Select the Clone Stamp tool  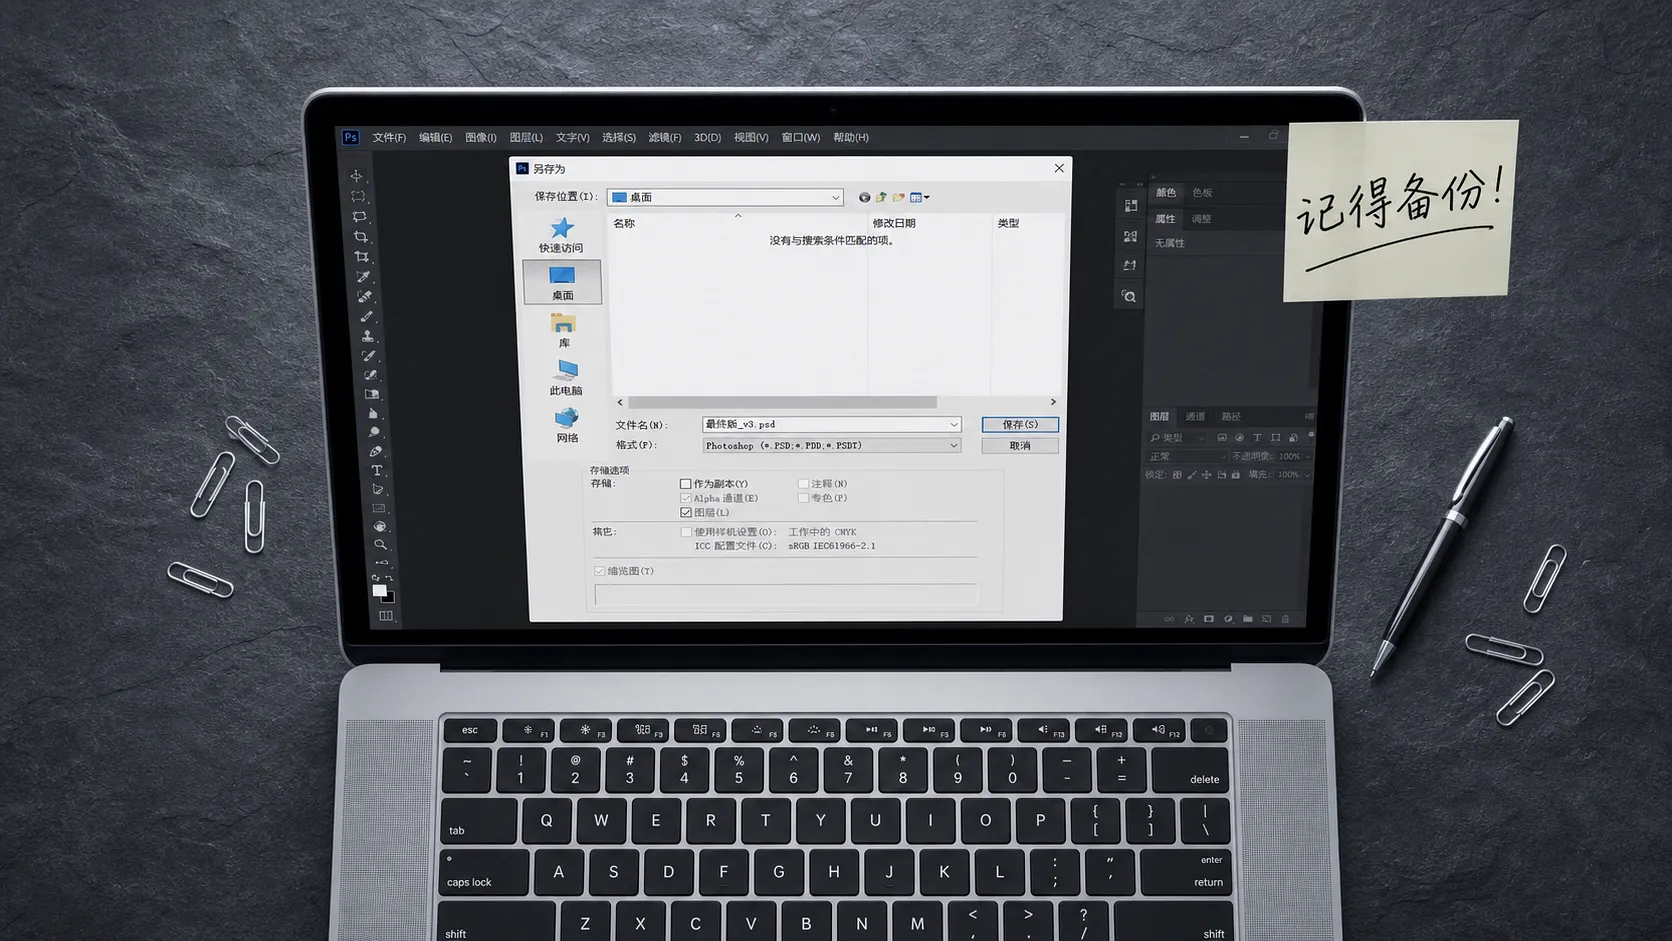tap(367, 336)
